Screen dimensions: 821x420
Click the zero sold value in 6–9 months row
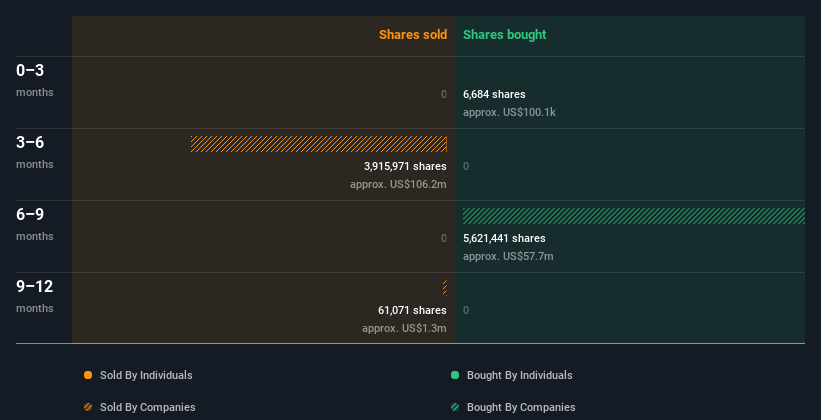444,238
